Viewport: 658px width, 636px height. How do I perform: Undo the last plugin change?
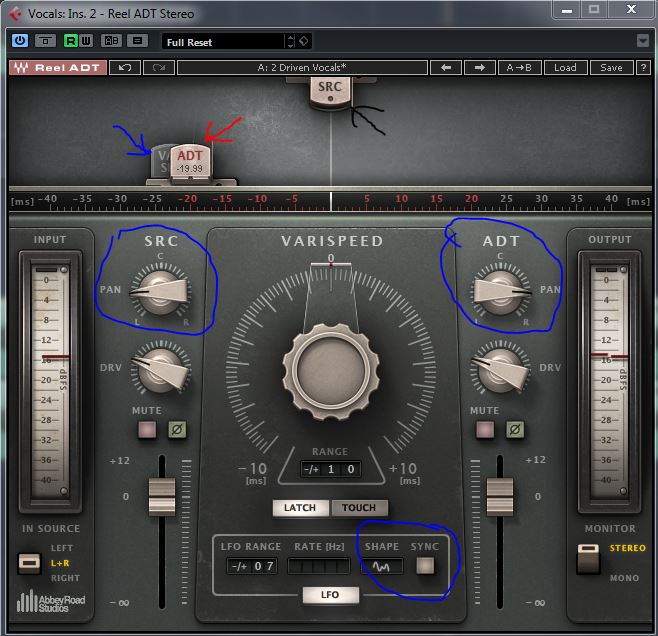pos(125,68)
